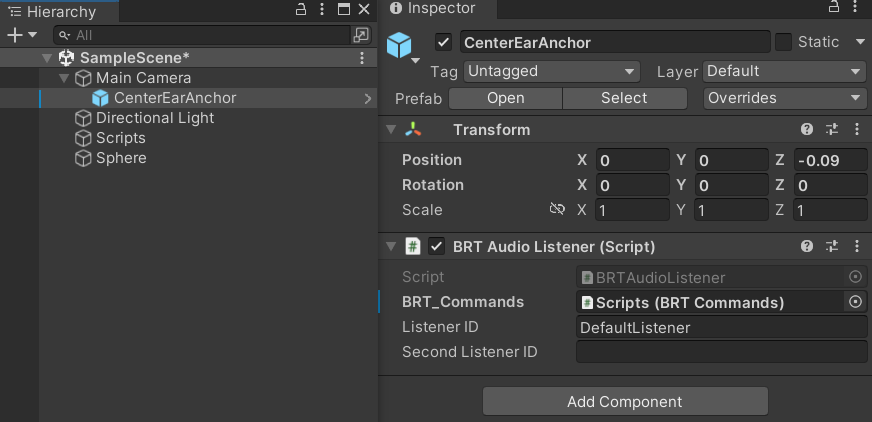872x422 pixels.
Task: Click the Position X field
Action: pyautogui.click(x=633, y=161)
